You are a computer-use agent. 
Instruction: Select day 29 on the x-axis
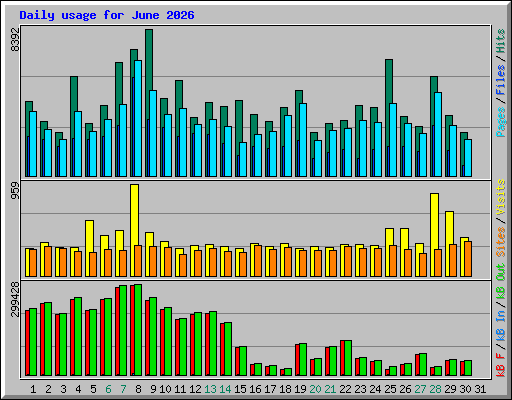coord(450,389)
